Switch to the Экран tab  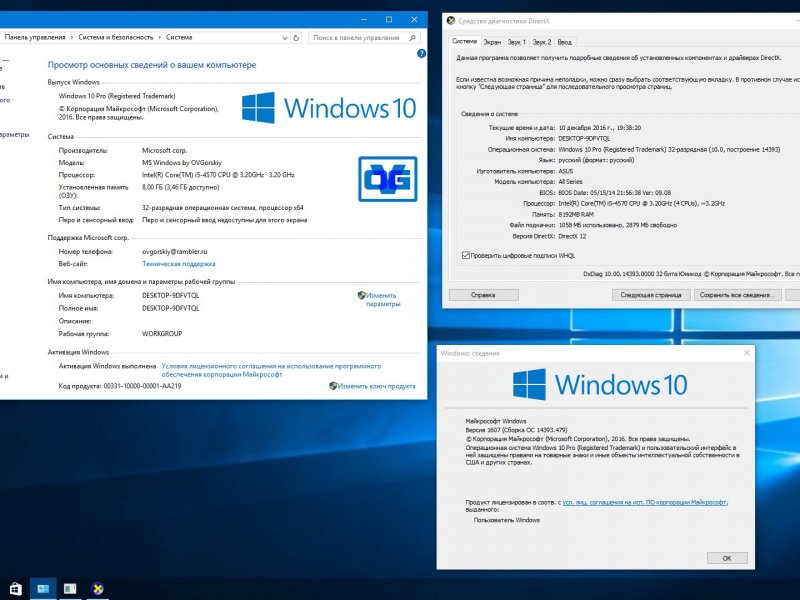tap(492, 42)
